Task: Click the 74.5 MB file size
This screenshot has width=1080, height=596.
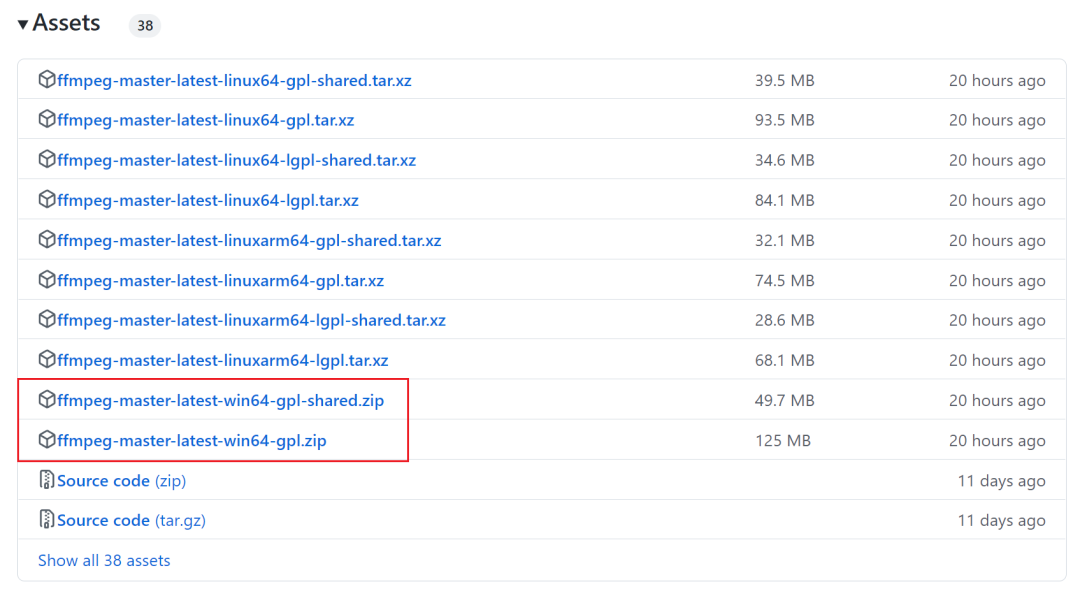Action: pos(785,280)
